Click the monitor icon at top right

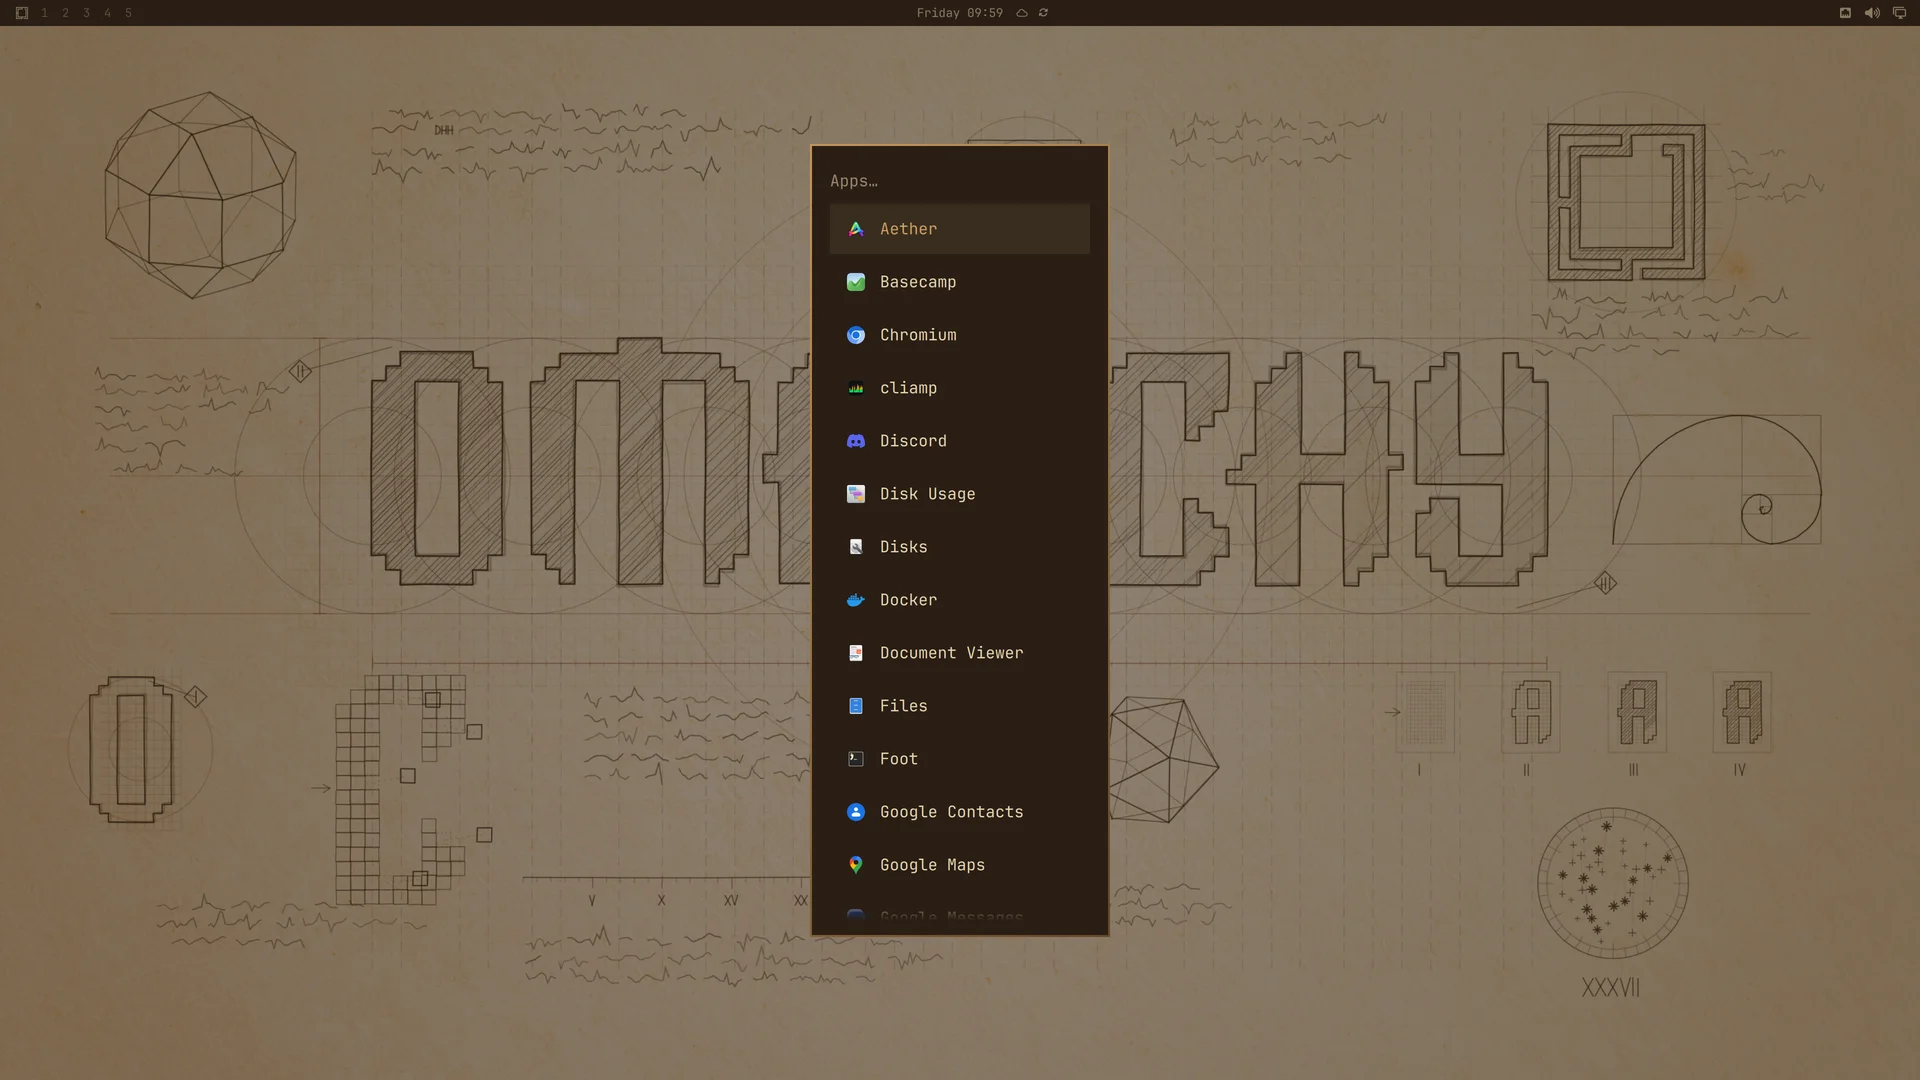[x=1899, y=13]
